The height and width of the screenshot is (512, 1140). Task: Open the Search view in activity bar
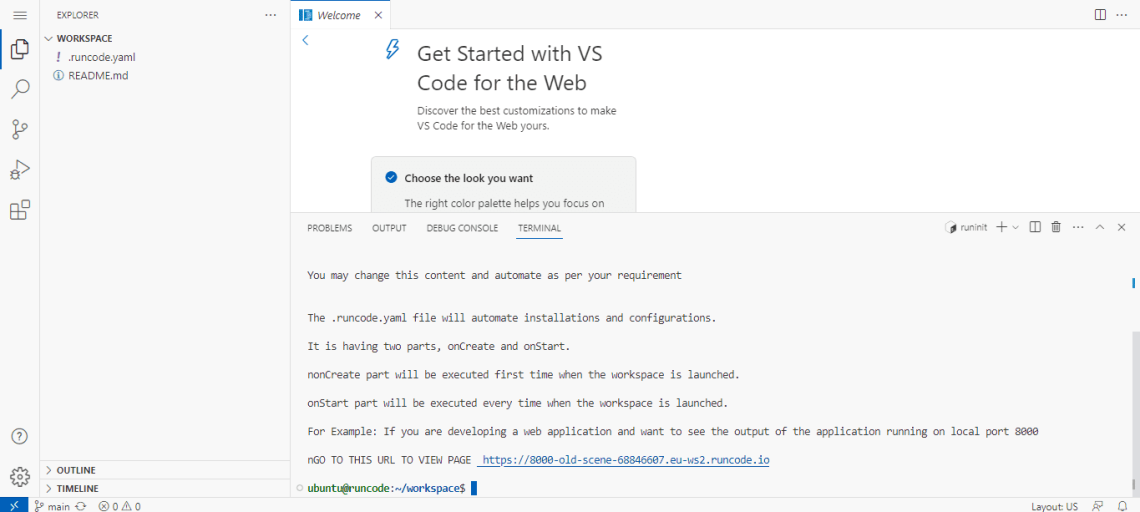[x=20, y=89]
